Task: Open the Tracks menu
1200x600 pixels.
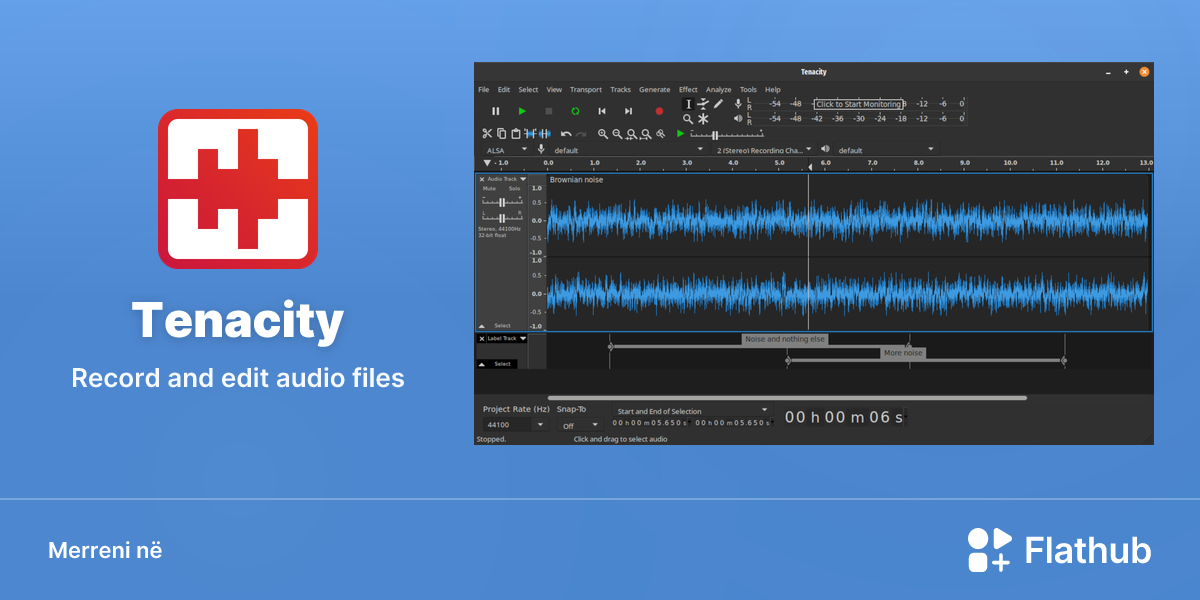Action: pyautogui.click(x=621, y=90)
